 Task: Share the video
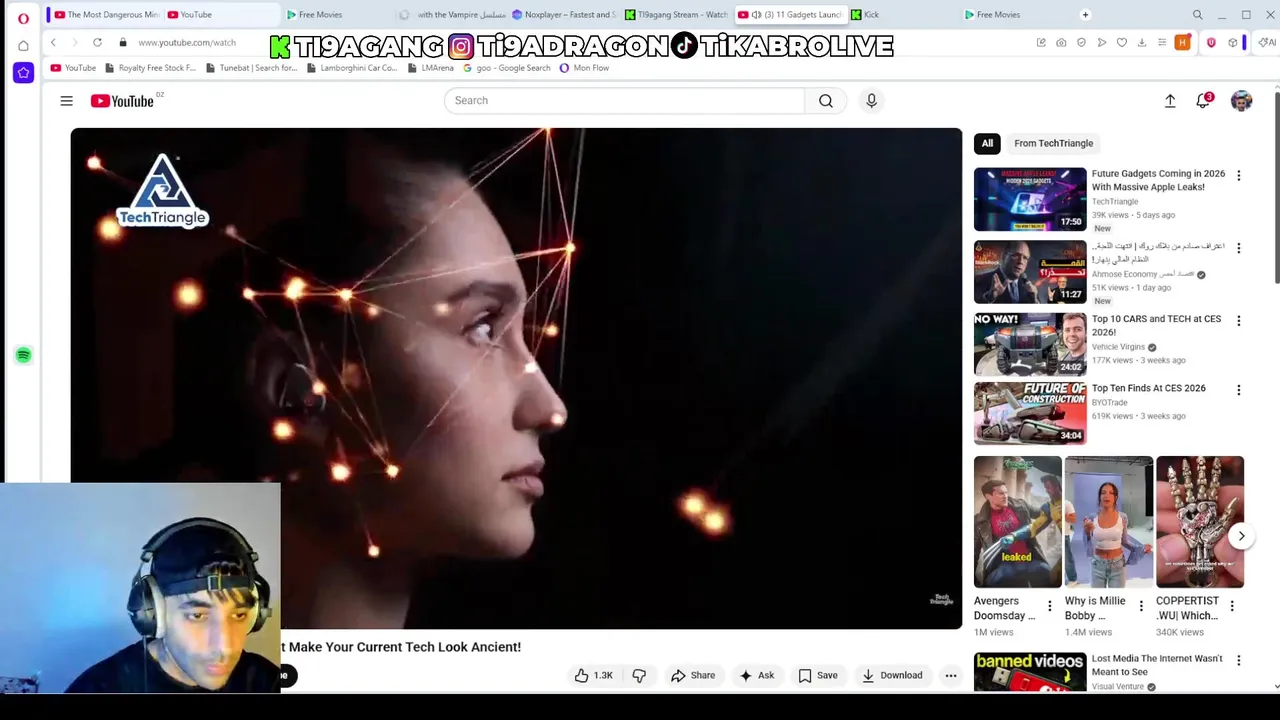[693, 675]
